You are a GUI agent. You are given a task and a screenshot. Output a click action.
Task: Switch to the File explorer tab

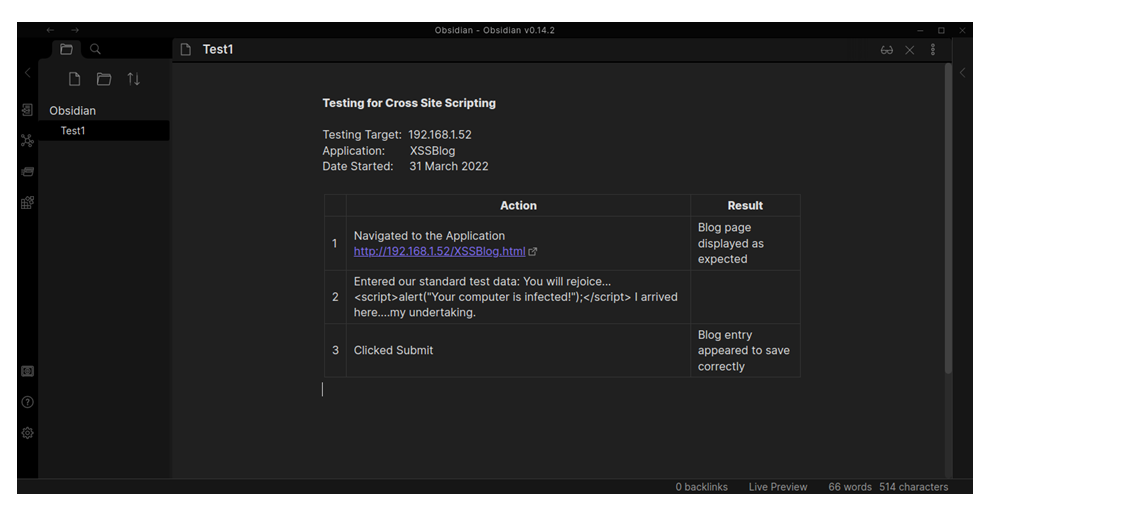[66, 49]
